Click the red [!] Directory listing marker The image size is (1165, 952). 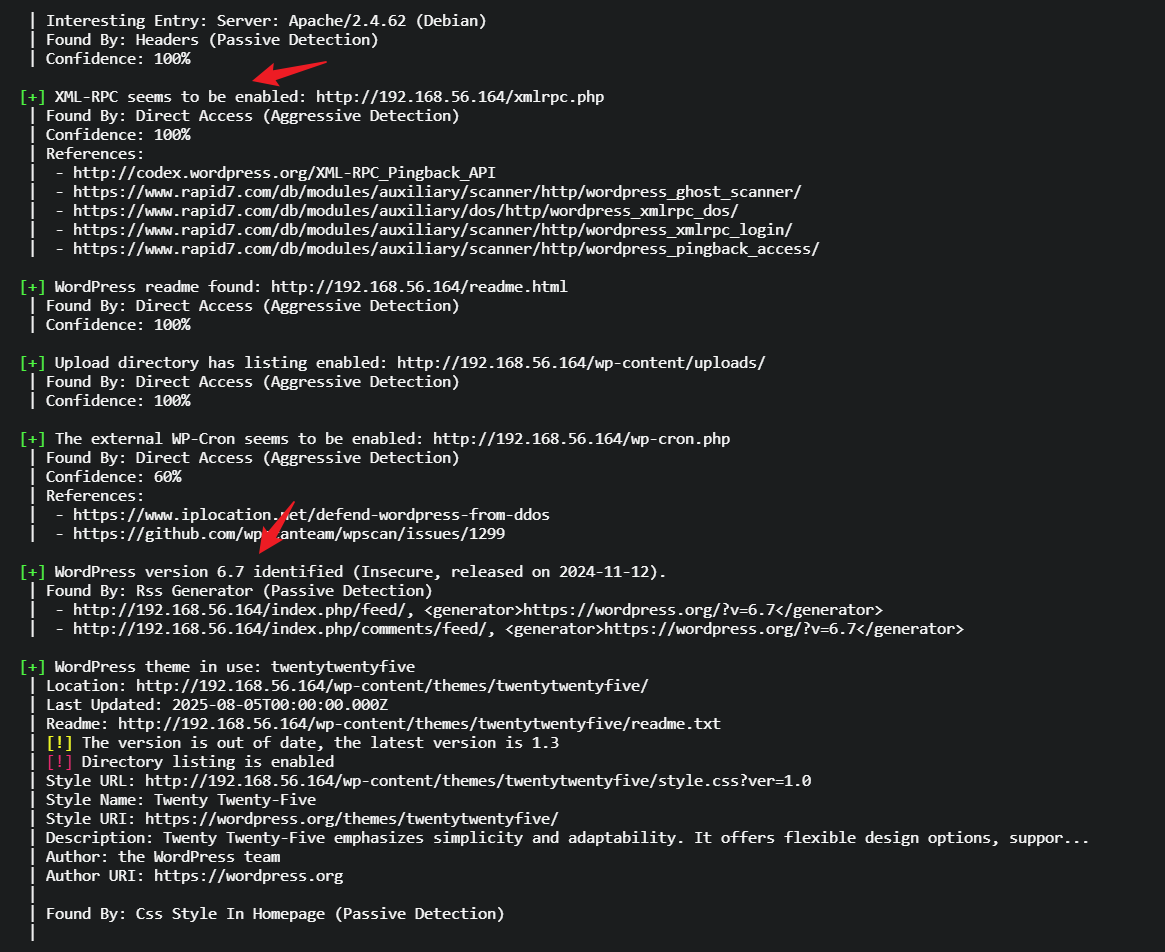pyautogui.click(x=59, y=762)
